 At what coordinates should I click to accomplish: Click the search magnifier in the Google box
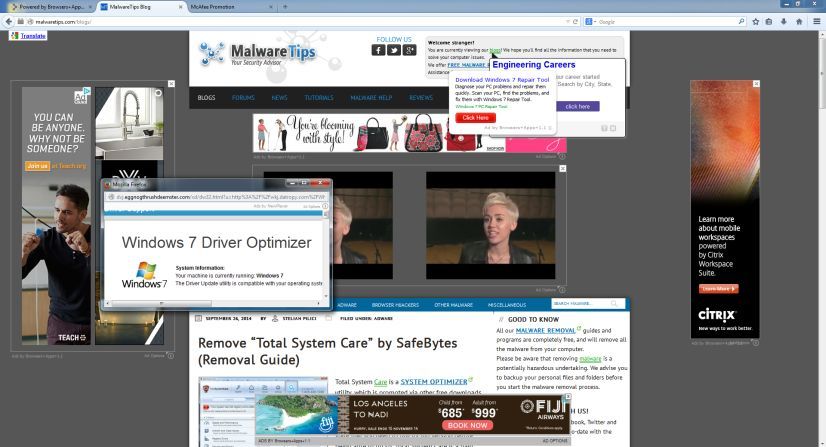pos(741,22)
